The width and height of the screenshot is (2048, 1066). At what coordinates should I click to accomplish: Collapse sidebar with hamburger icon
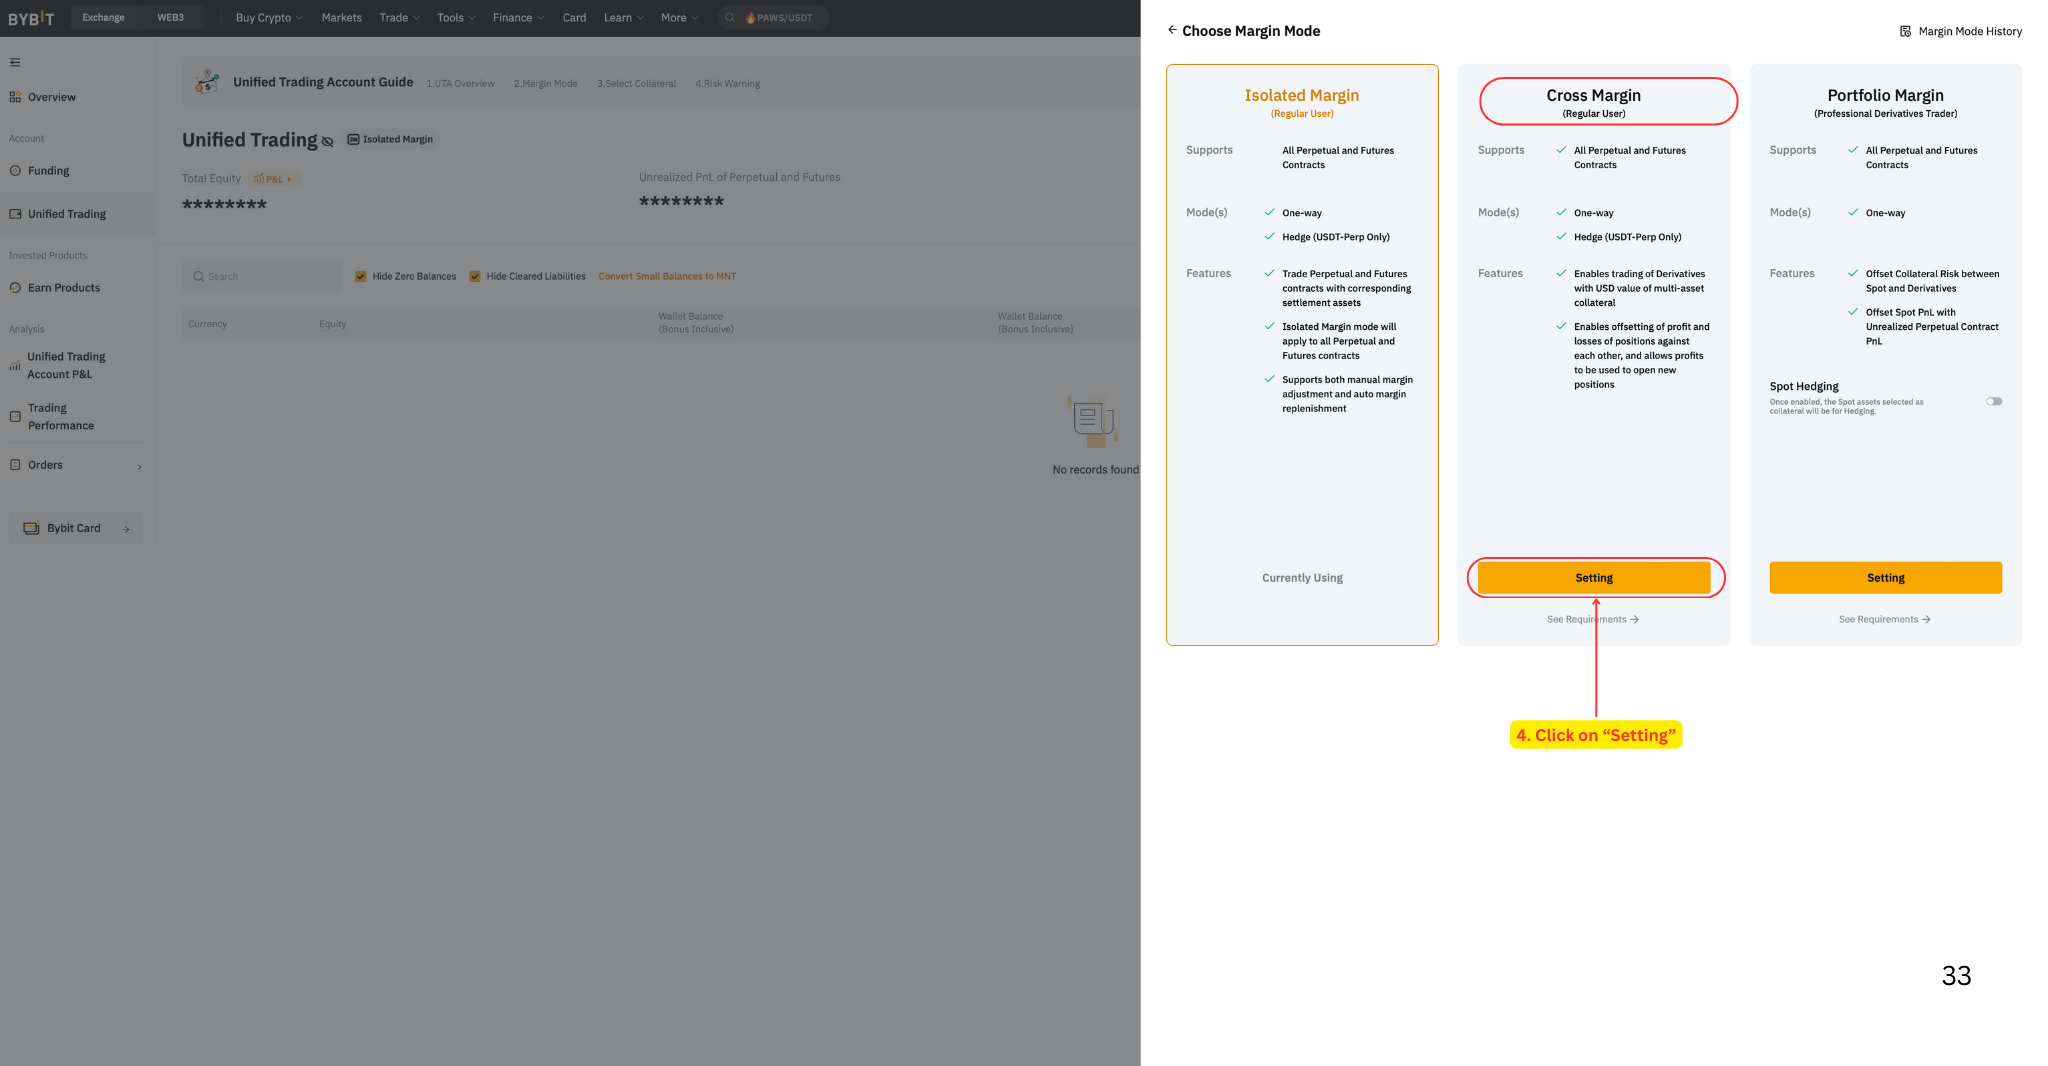pyautogui.click(x=15, y=62)
